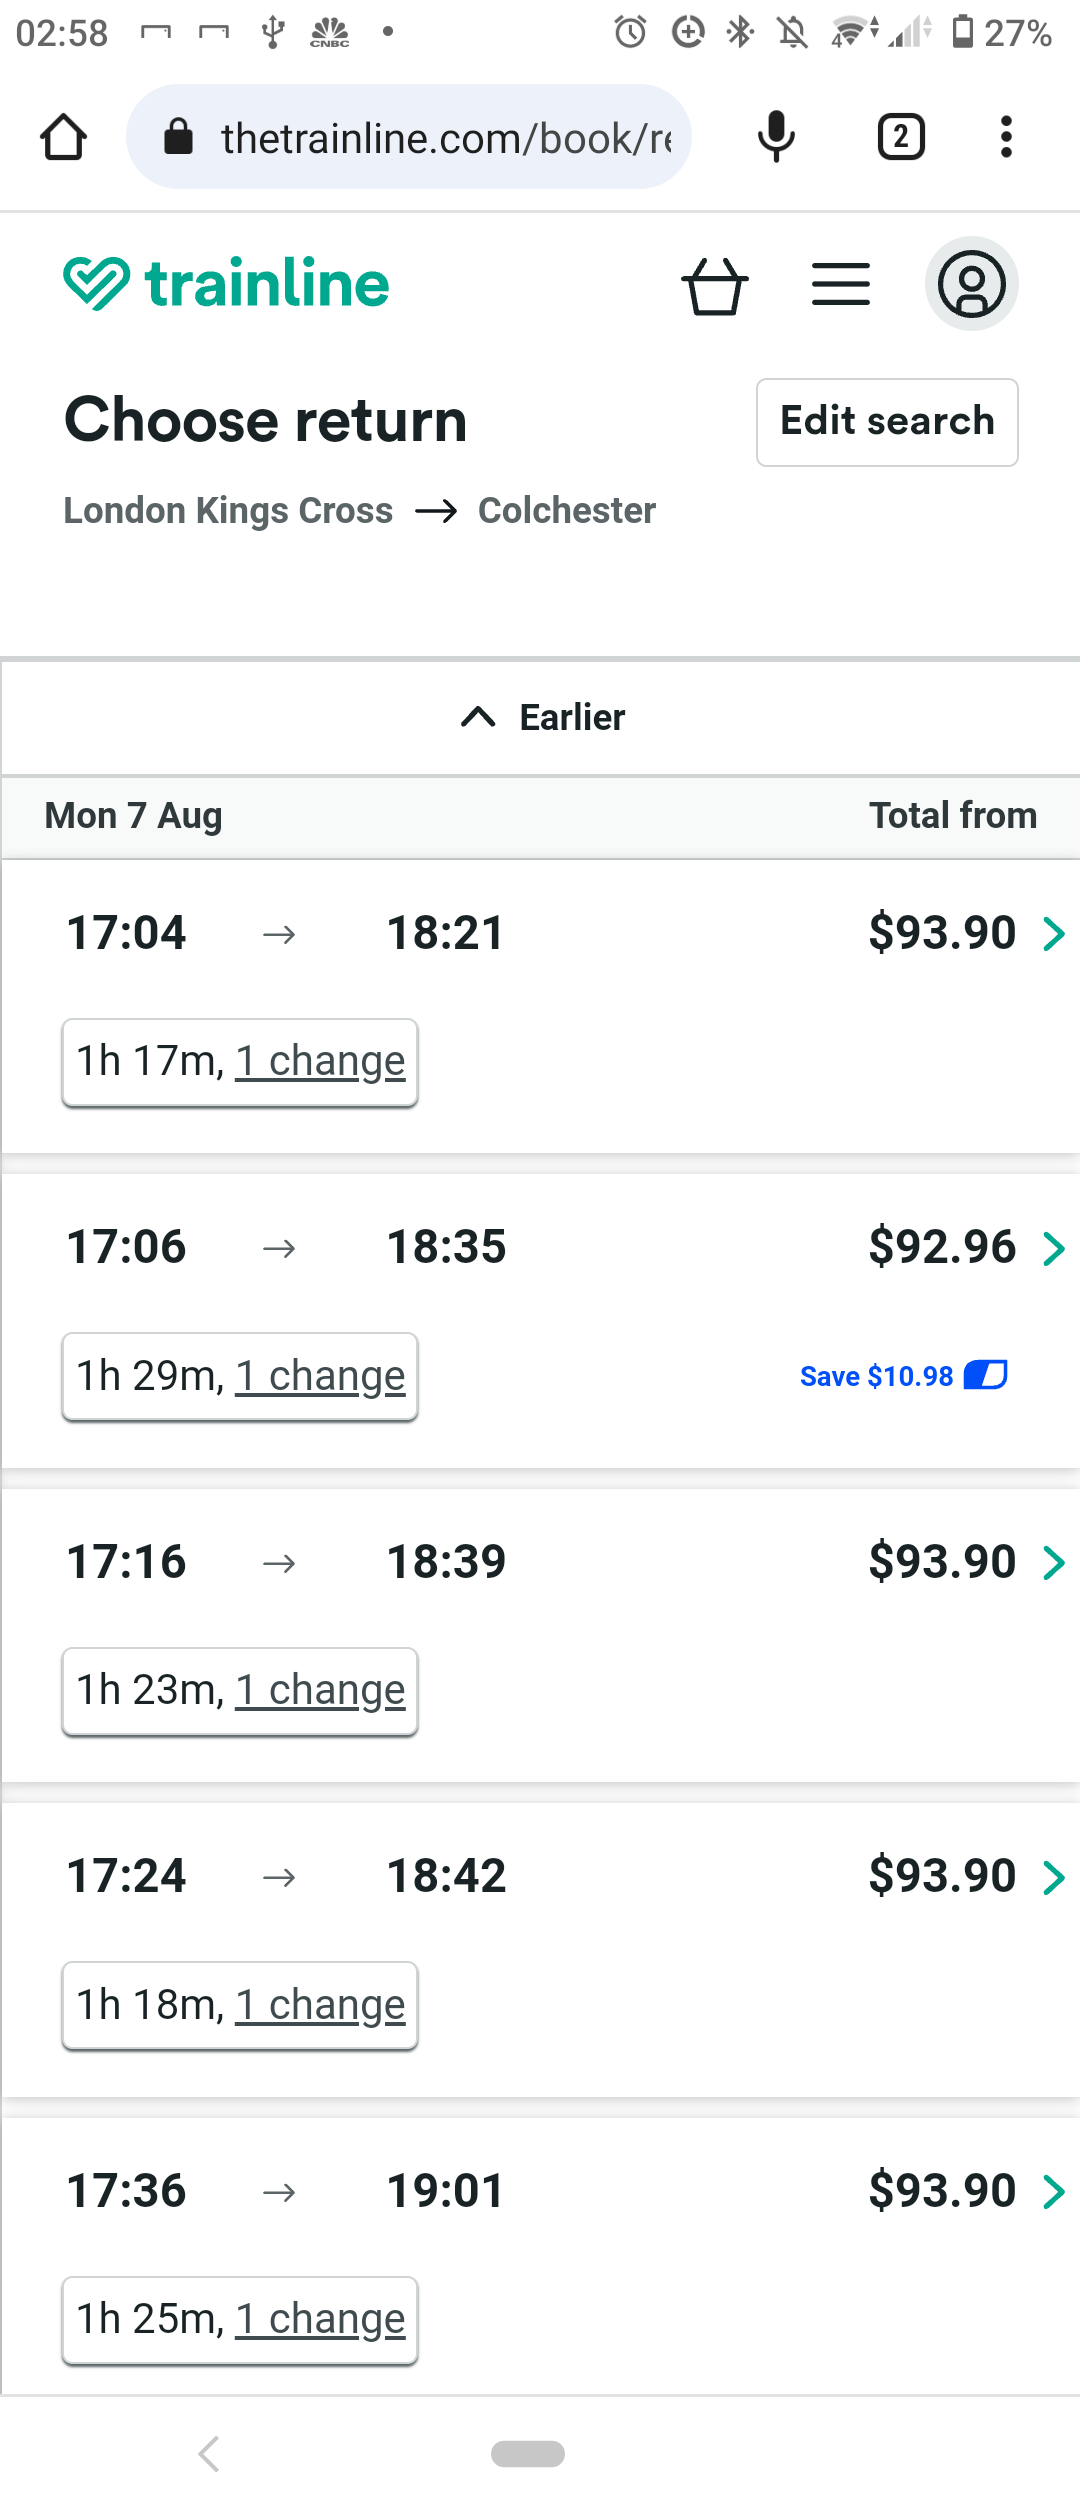
Task: Expand Earlier train times
Action: 542,717
